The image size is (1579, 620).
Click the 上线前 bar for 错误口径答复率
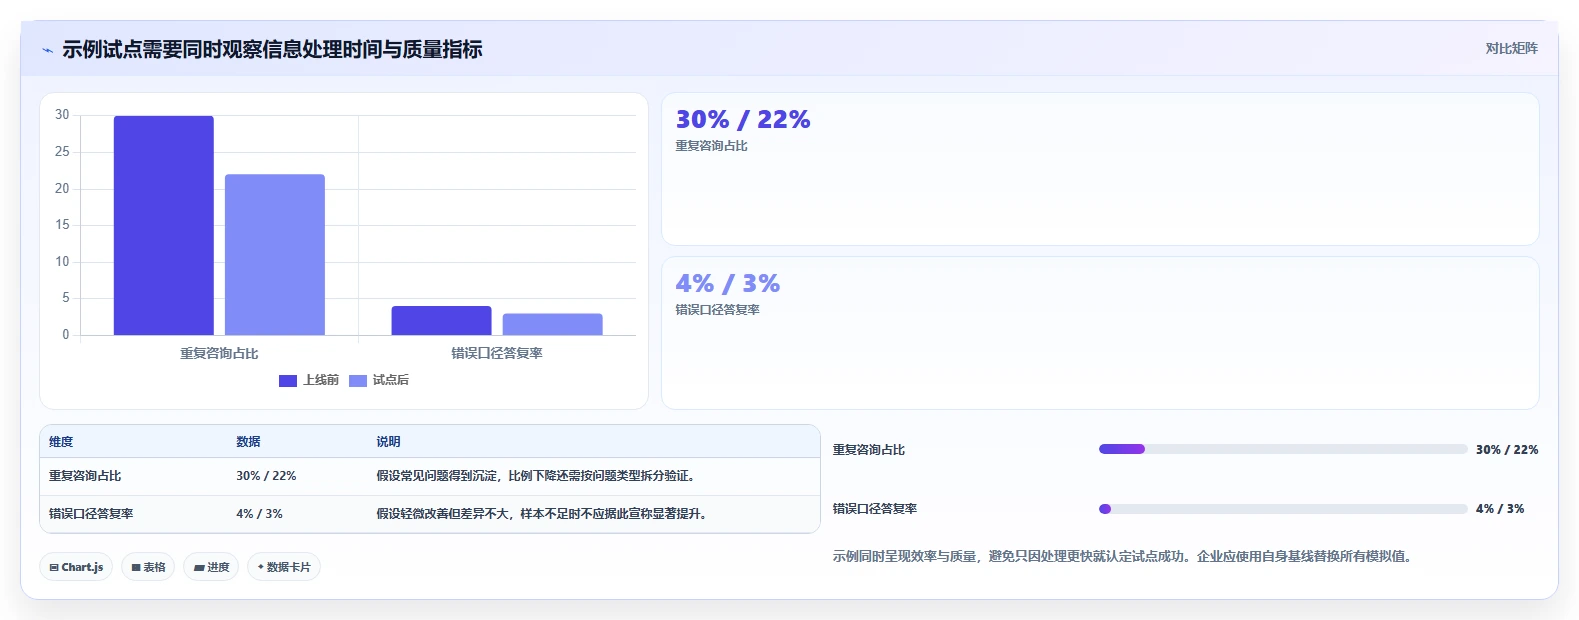pos(441,320)
